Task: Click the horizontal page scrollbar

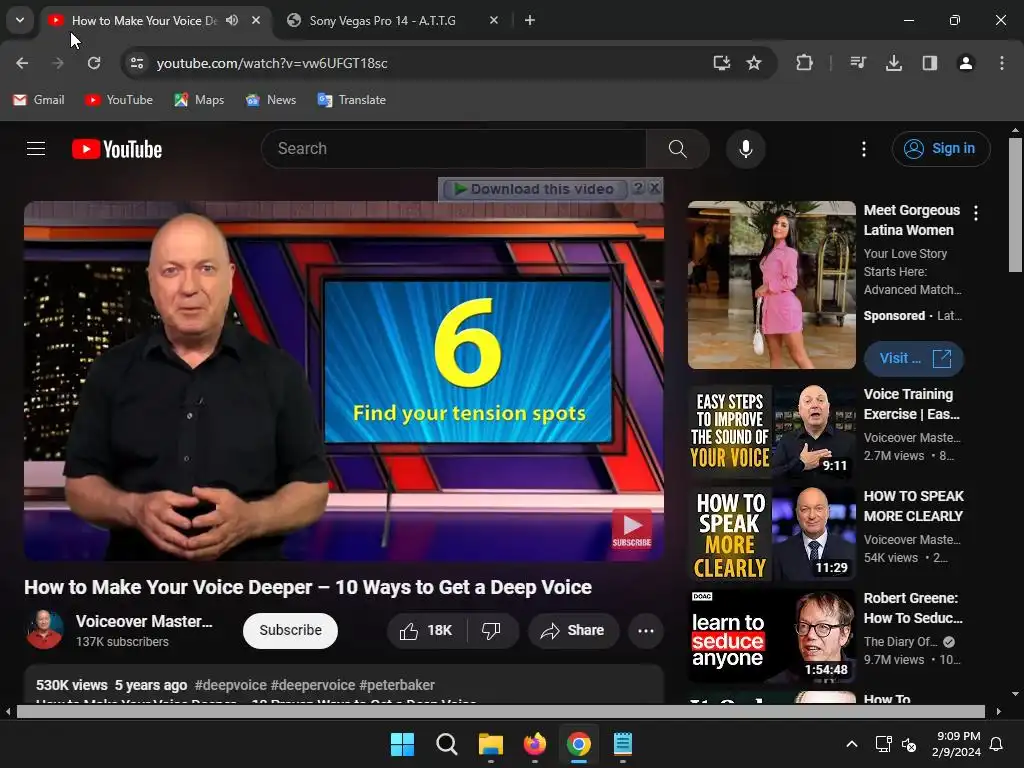Action: 501,711
